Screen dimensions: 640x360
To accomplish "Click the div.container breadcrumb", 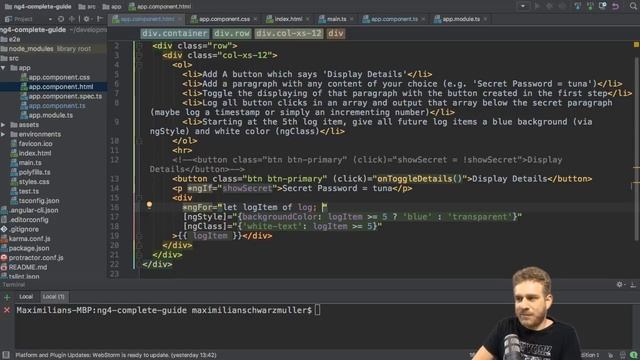I will pyautogui.click(x=175, y=33).
